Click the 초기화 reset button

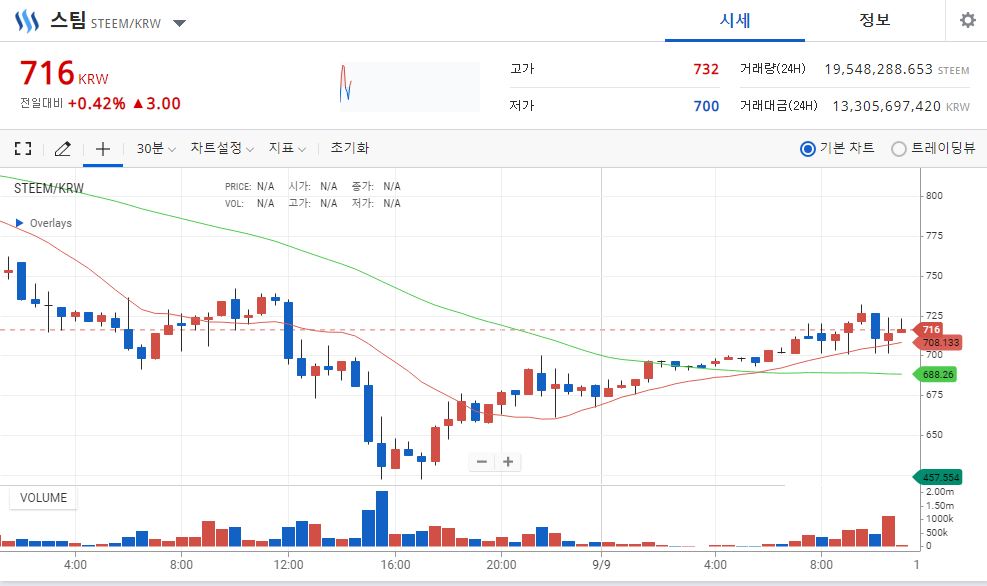point(349,148)
